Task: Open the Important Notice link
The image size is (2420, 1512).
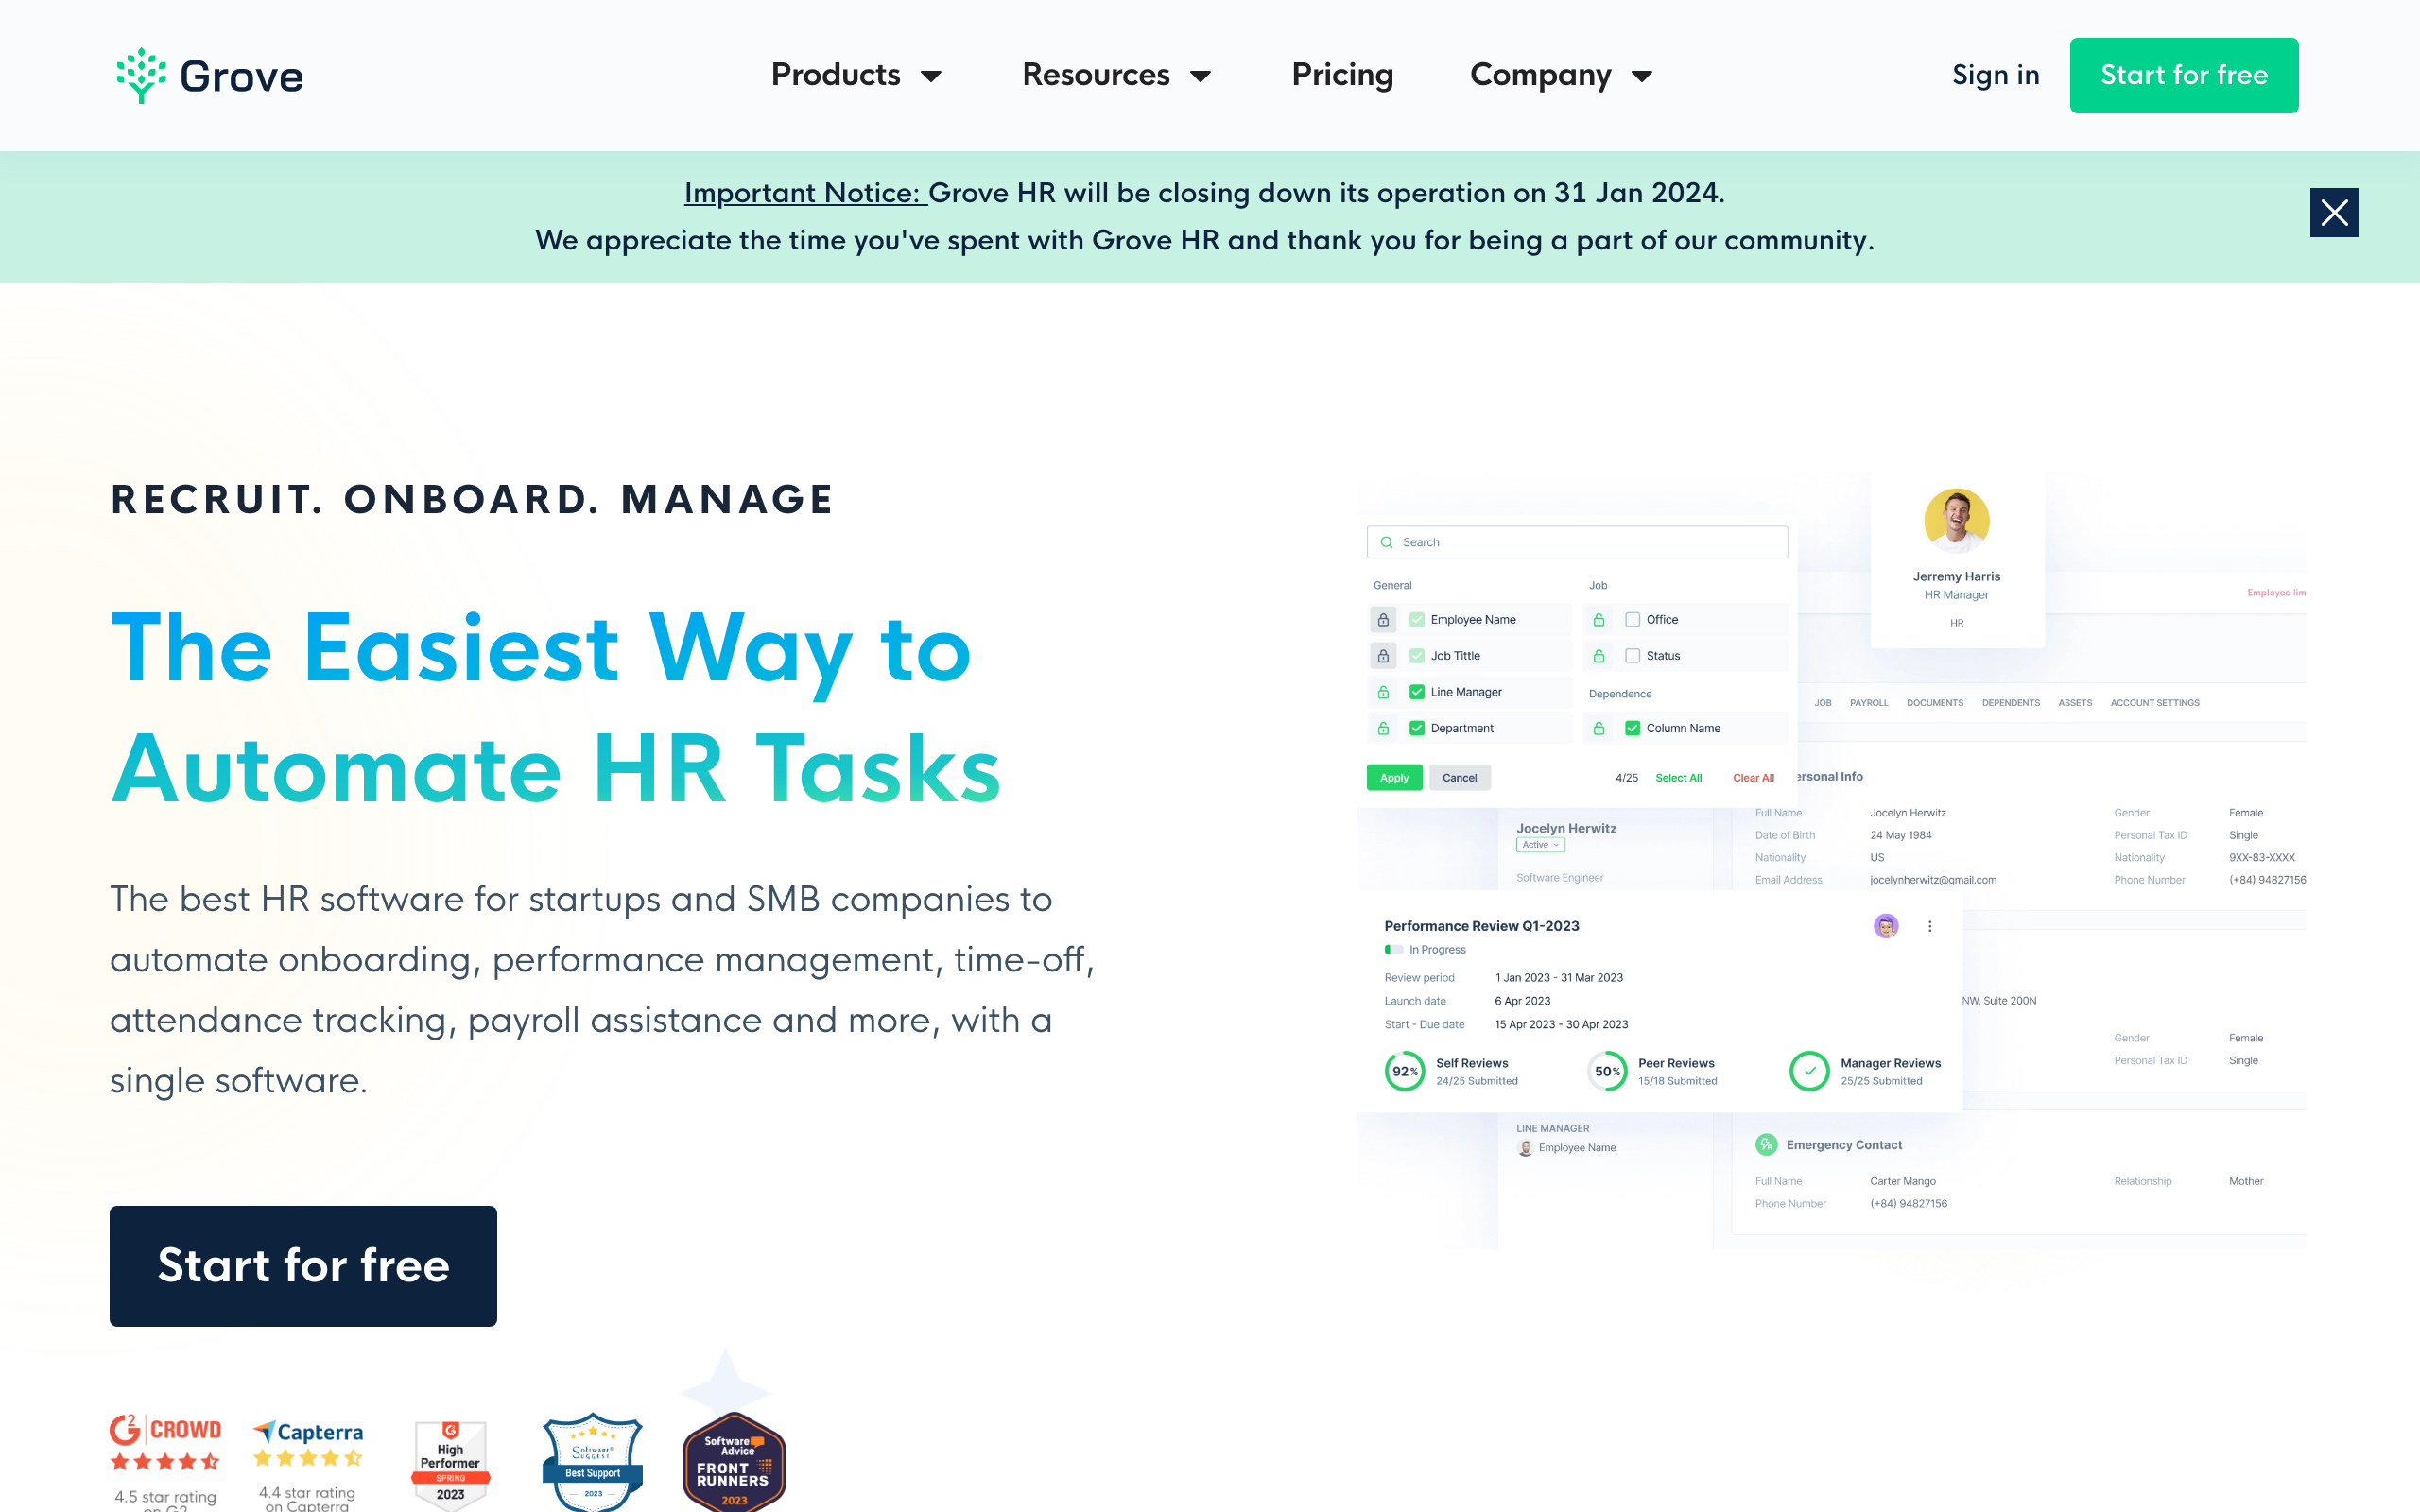Action: [805, 192]
